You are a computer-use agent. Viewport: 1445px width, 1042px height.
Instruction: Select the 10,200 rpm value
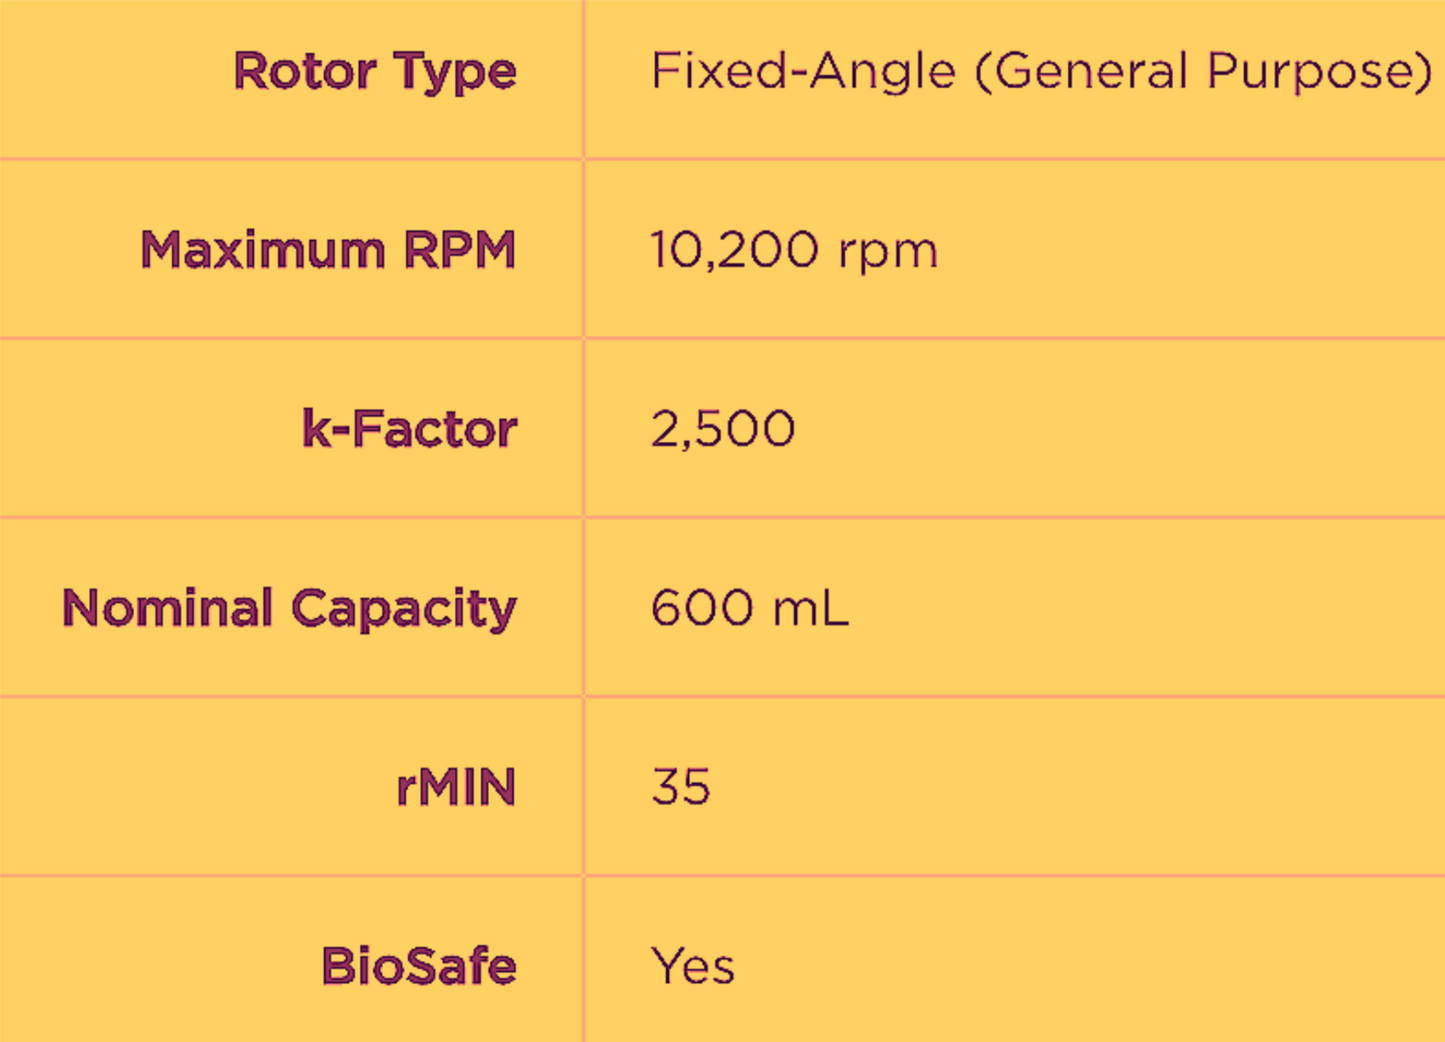coord(794,250)
